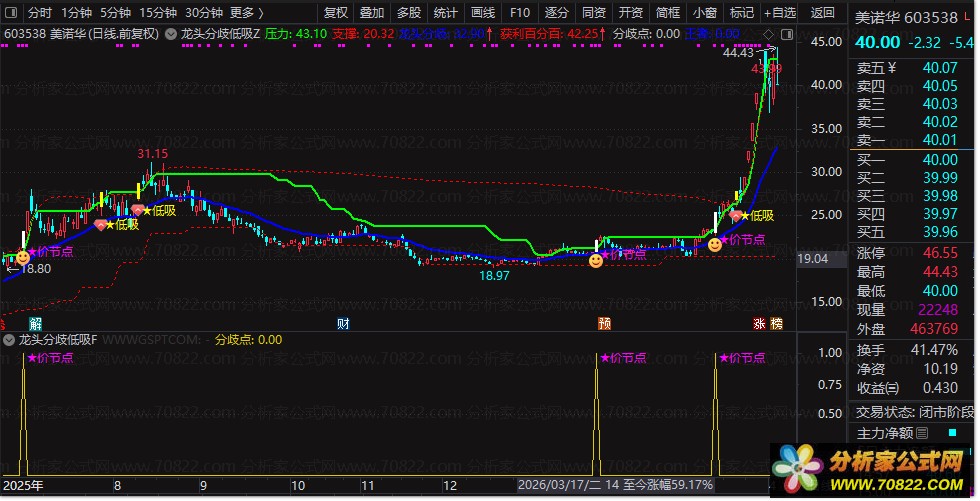Click the 榜 ranking marker icon
The height and width of the screenshot is (501, 980).
point(777,324)
